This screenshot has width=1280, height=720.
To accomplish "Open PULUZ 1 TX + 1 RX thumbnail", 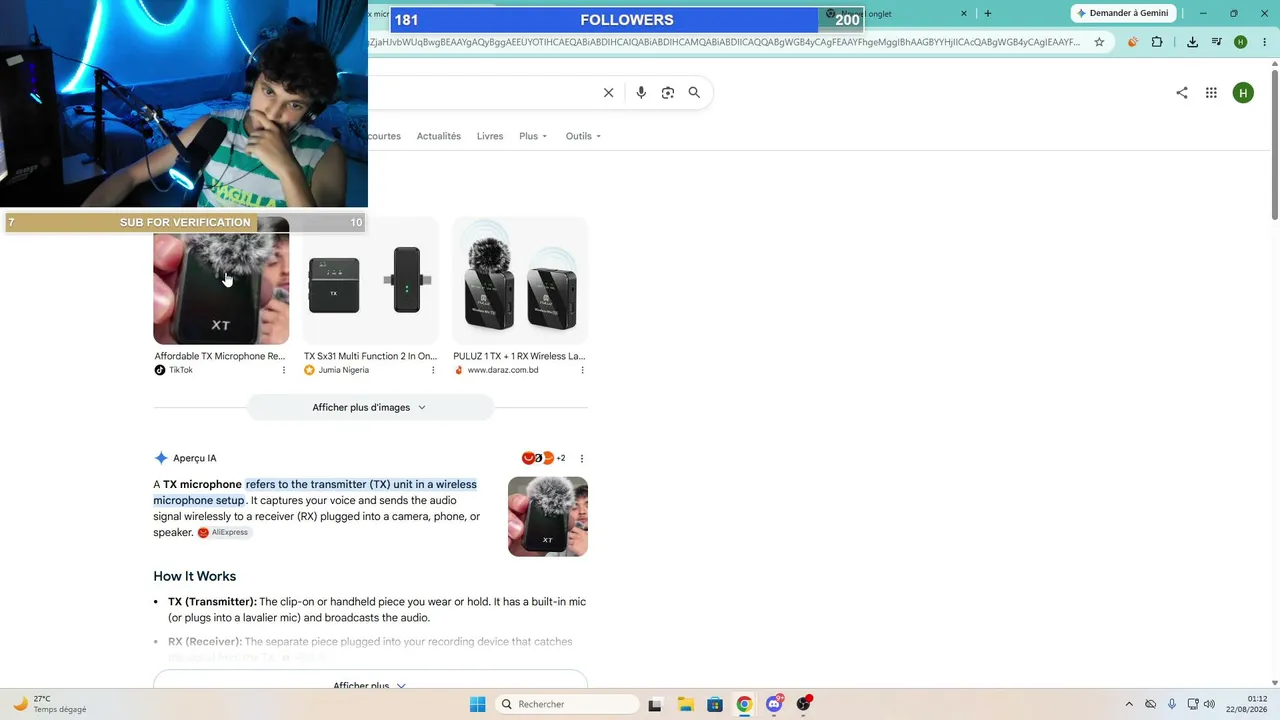I will point(520,281).
